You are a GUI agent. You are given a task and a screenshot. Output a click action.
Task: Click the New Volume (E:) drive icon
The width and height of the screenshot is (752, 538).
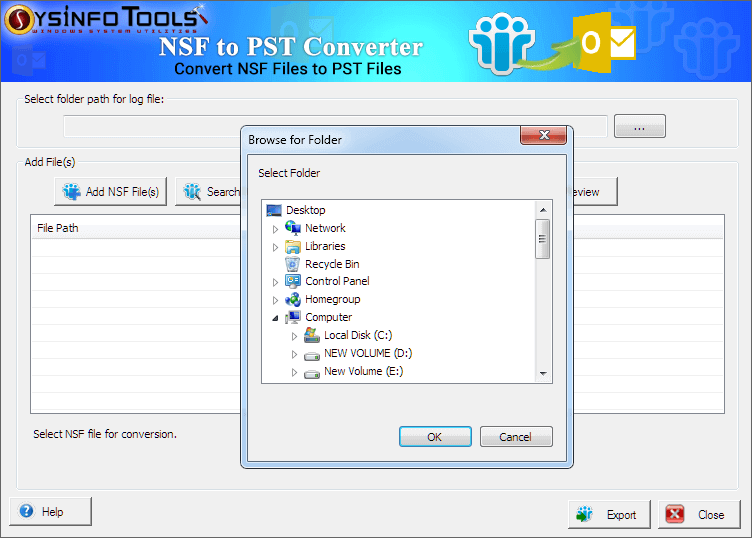coord(312,373)
